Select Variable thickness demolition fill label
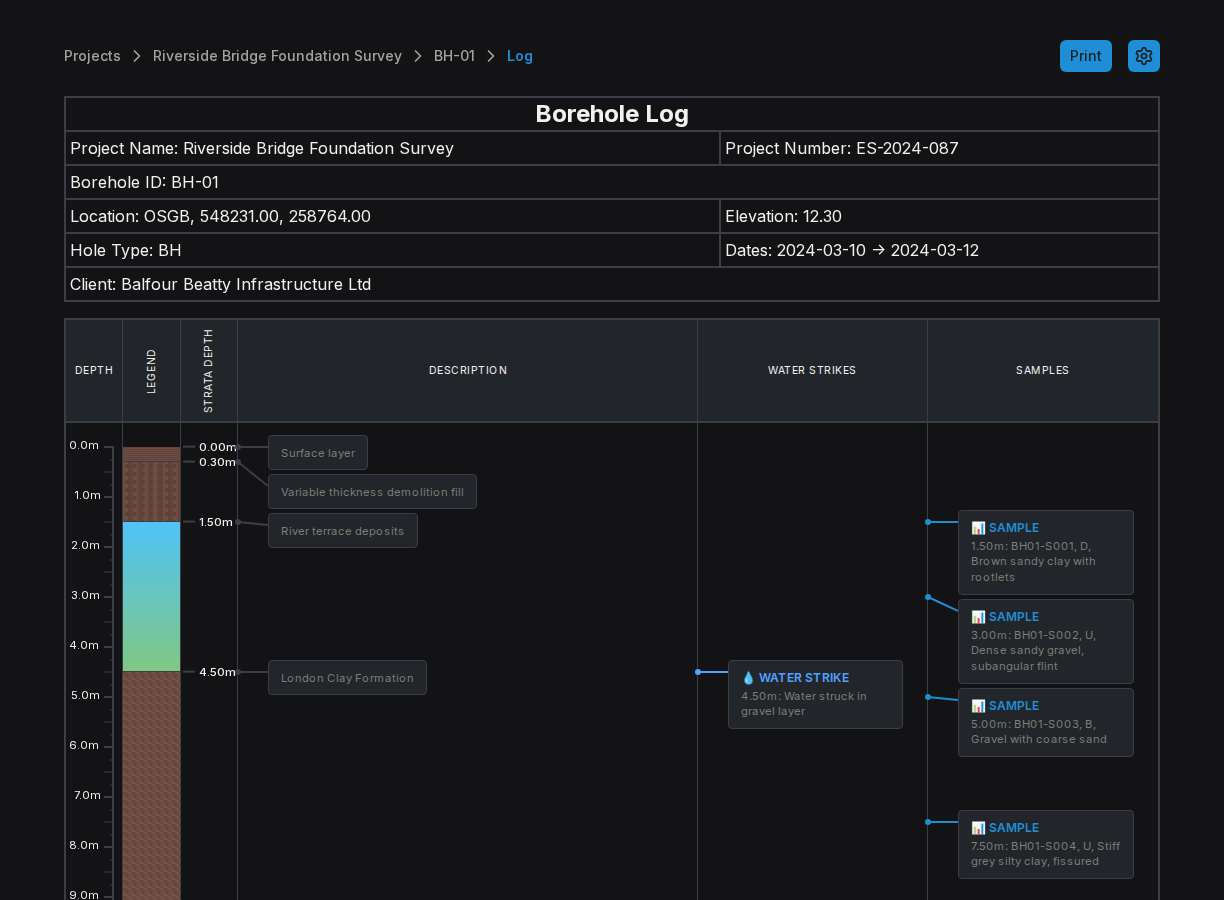 372,492
